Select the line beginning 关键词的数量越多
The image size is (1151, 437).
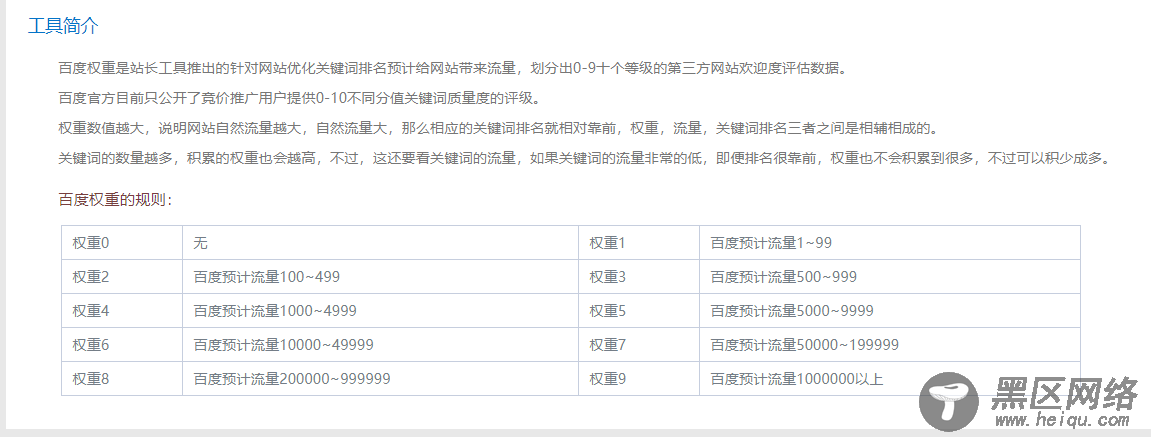click(x=587, y=159)
